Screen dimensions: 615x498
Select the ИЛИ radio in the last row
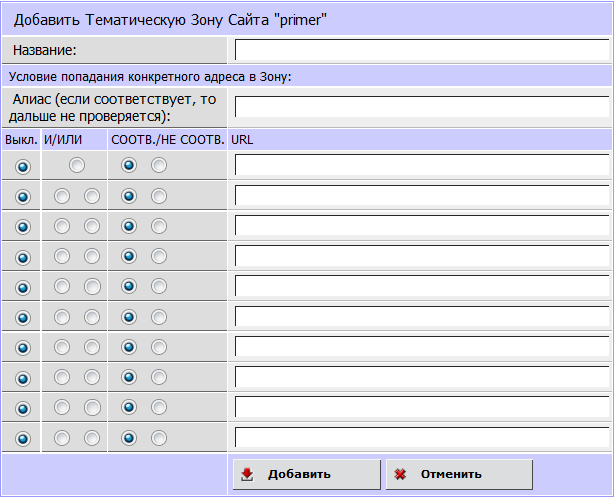[x=92, y=438]
